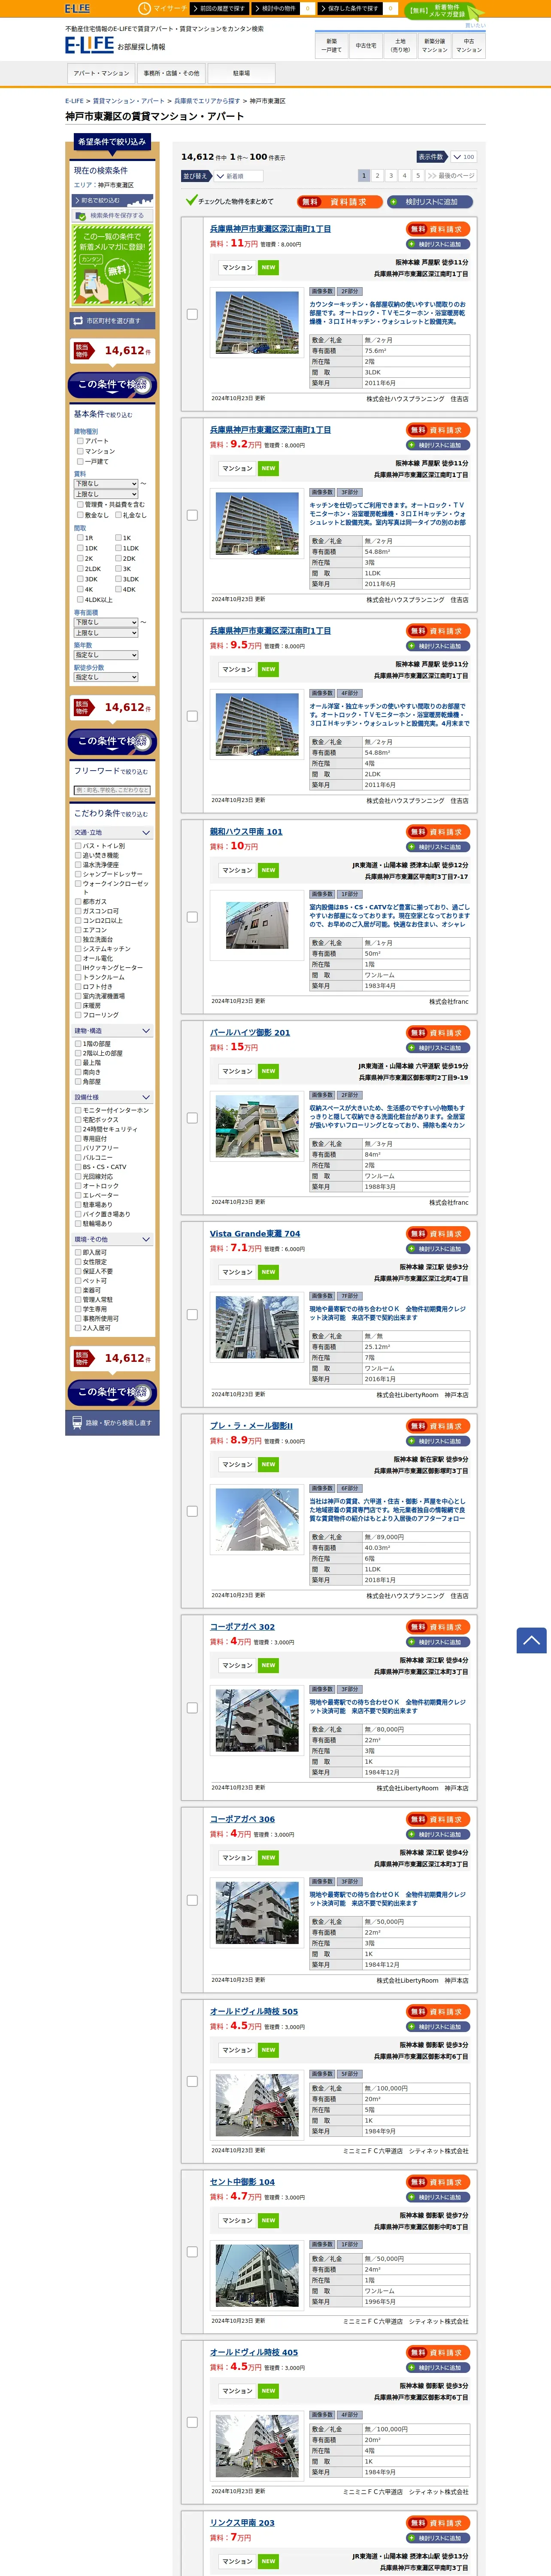Open the 築年数 指定なし dropdown
551x2576 pixels.
point(106,655)
